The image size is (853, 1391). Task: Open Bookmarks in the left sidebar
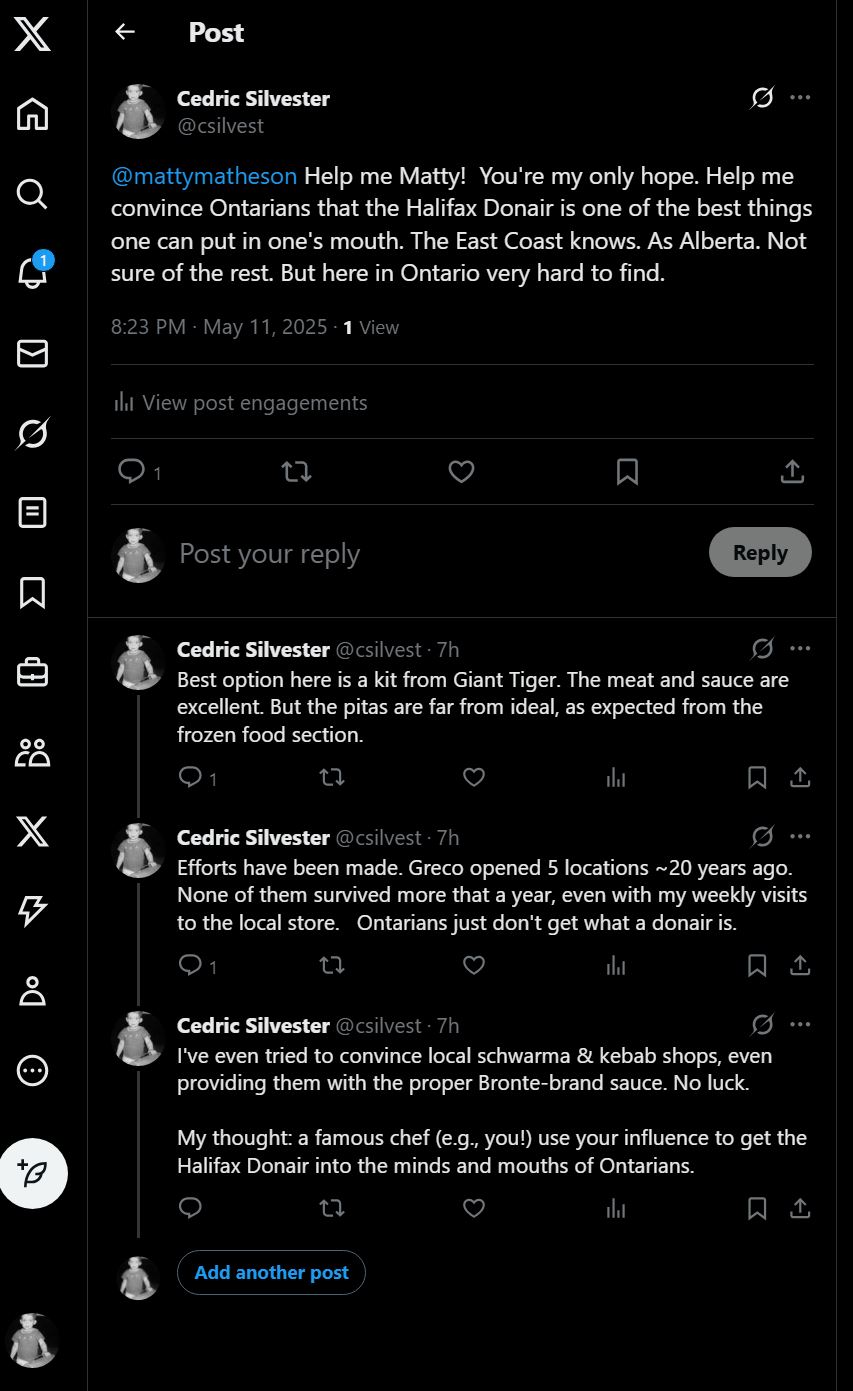pyautogui.click(x=32, y=592)
